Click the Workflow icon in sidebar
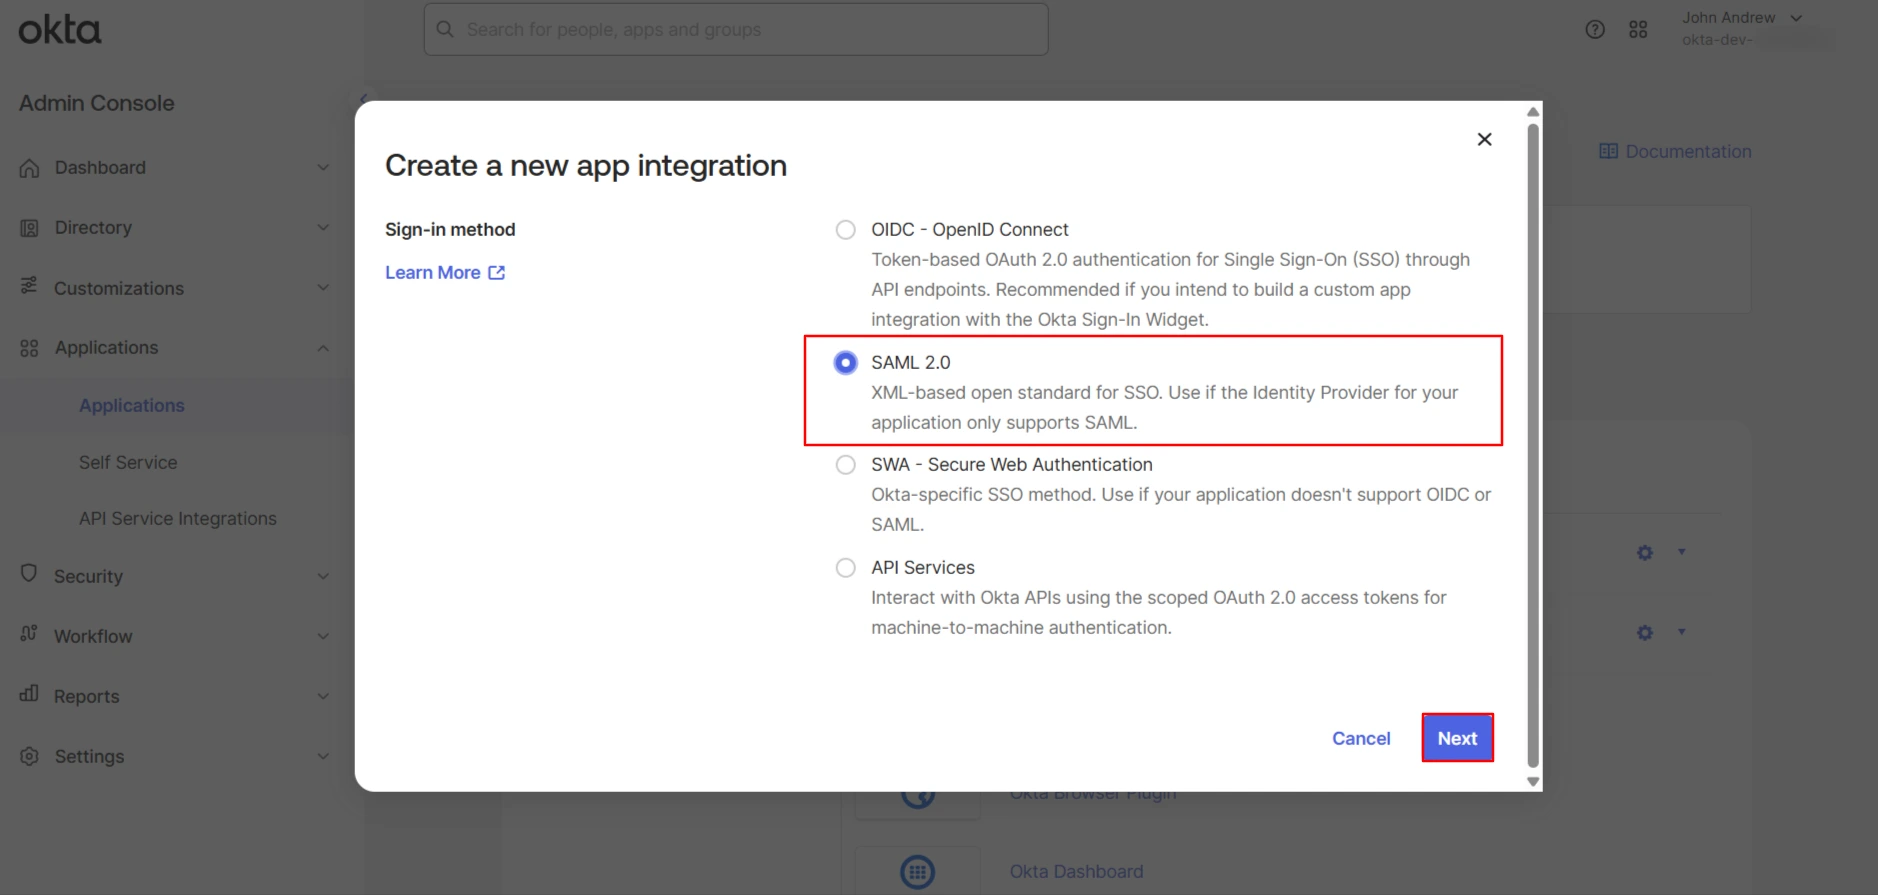 click(29, 634)
